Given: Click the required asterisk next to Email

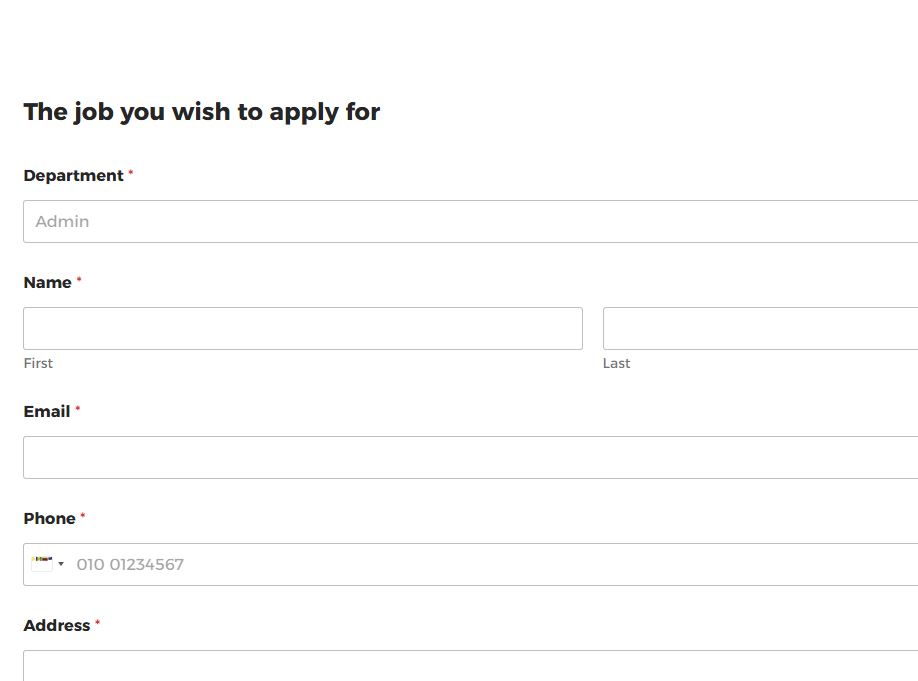Looking at the screenshot, I should point(77,409).
